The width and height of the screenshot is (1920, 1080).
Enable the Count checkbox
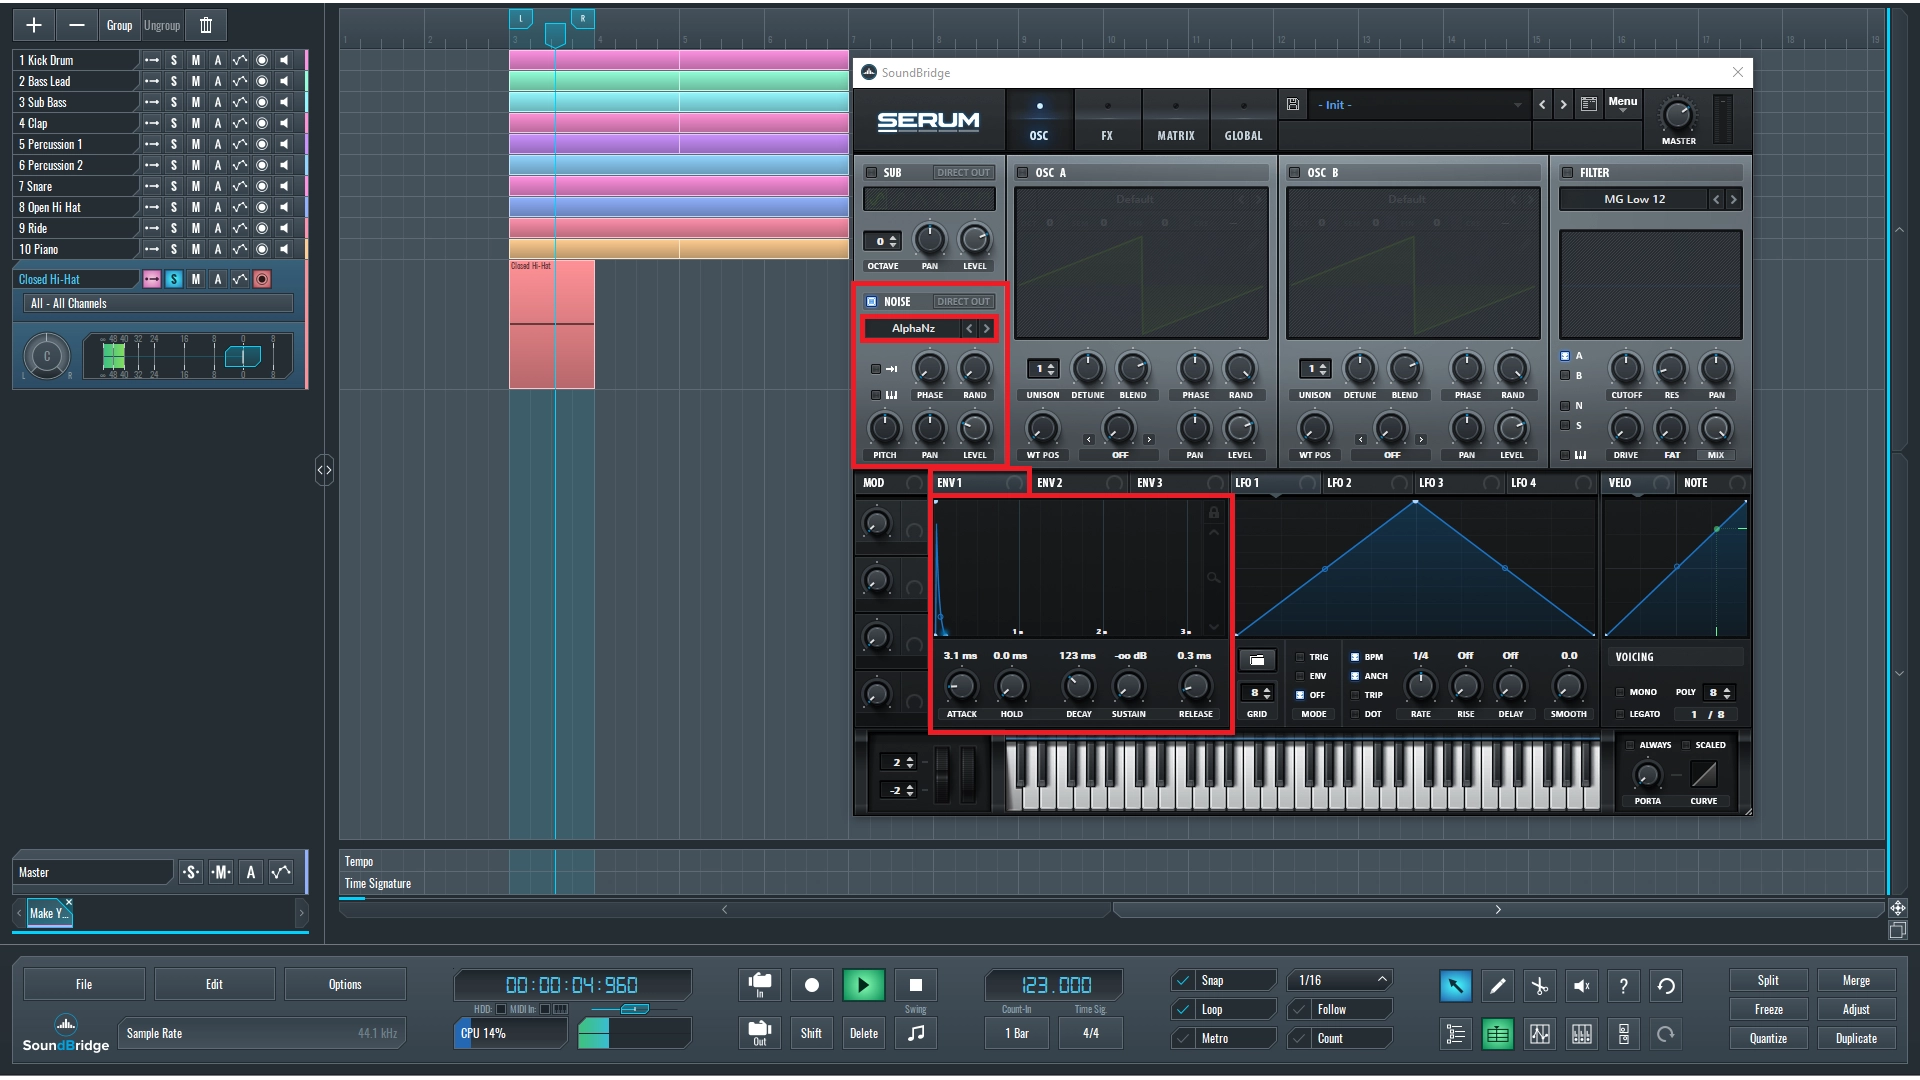(1300, 1039)
